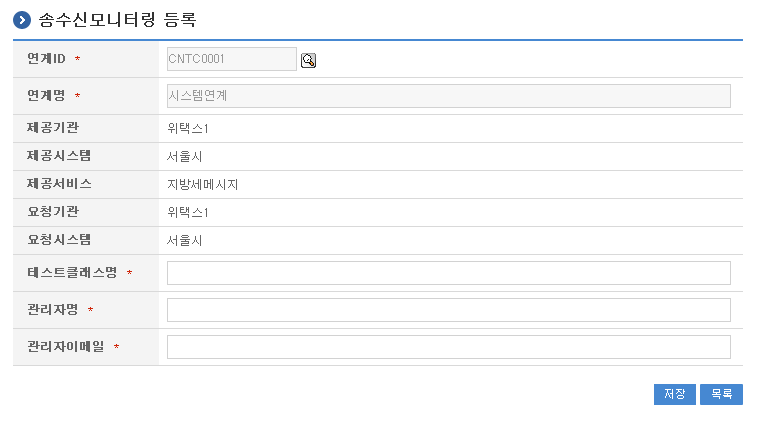Click the search icon beside 연계ID field
This screenshot has height=421, width=761.
[308, 60]
